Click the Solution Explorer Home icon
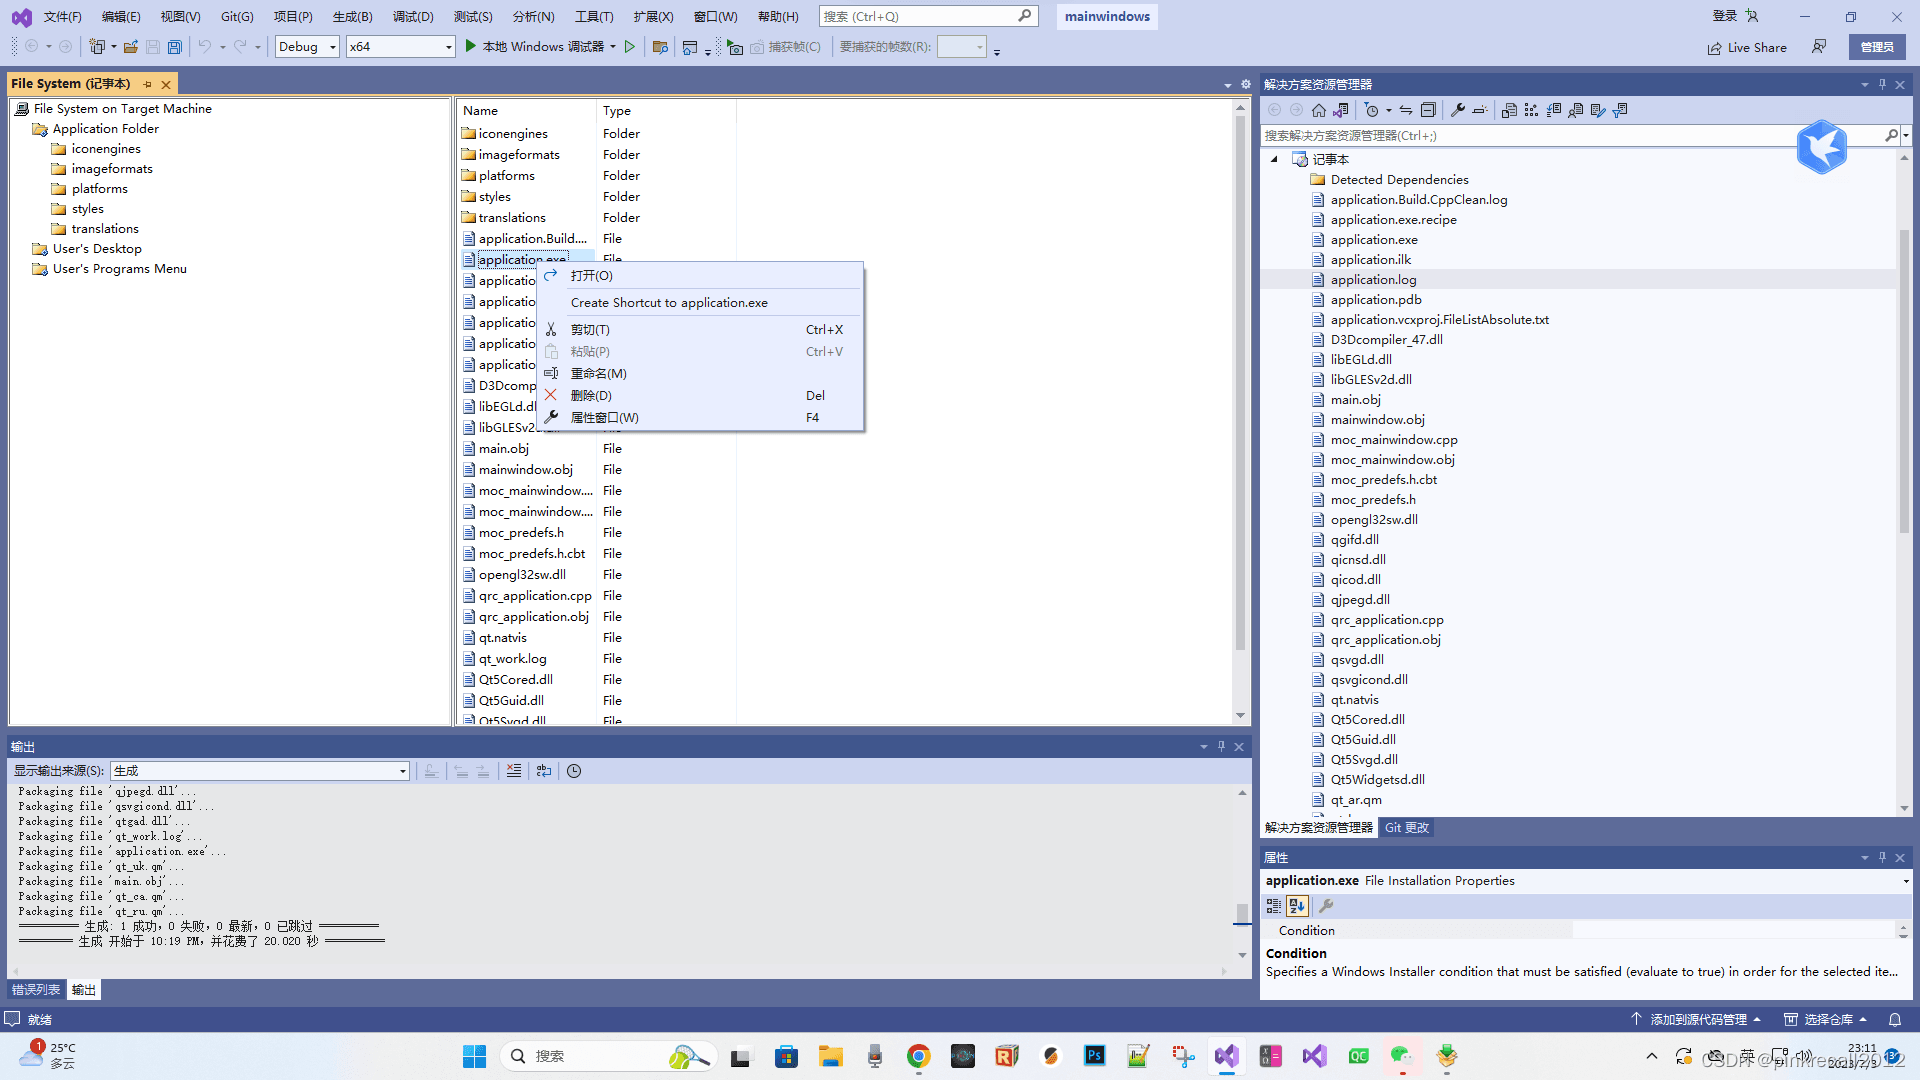 1319,110
